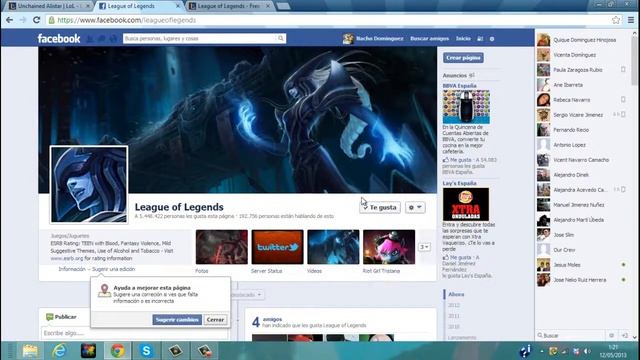Open the Twitter Server Status app
The width and height of the screenshot is (640, 360).
(277, 247)
